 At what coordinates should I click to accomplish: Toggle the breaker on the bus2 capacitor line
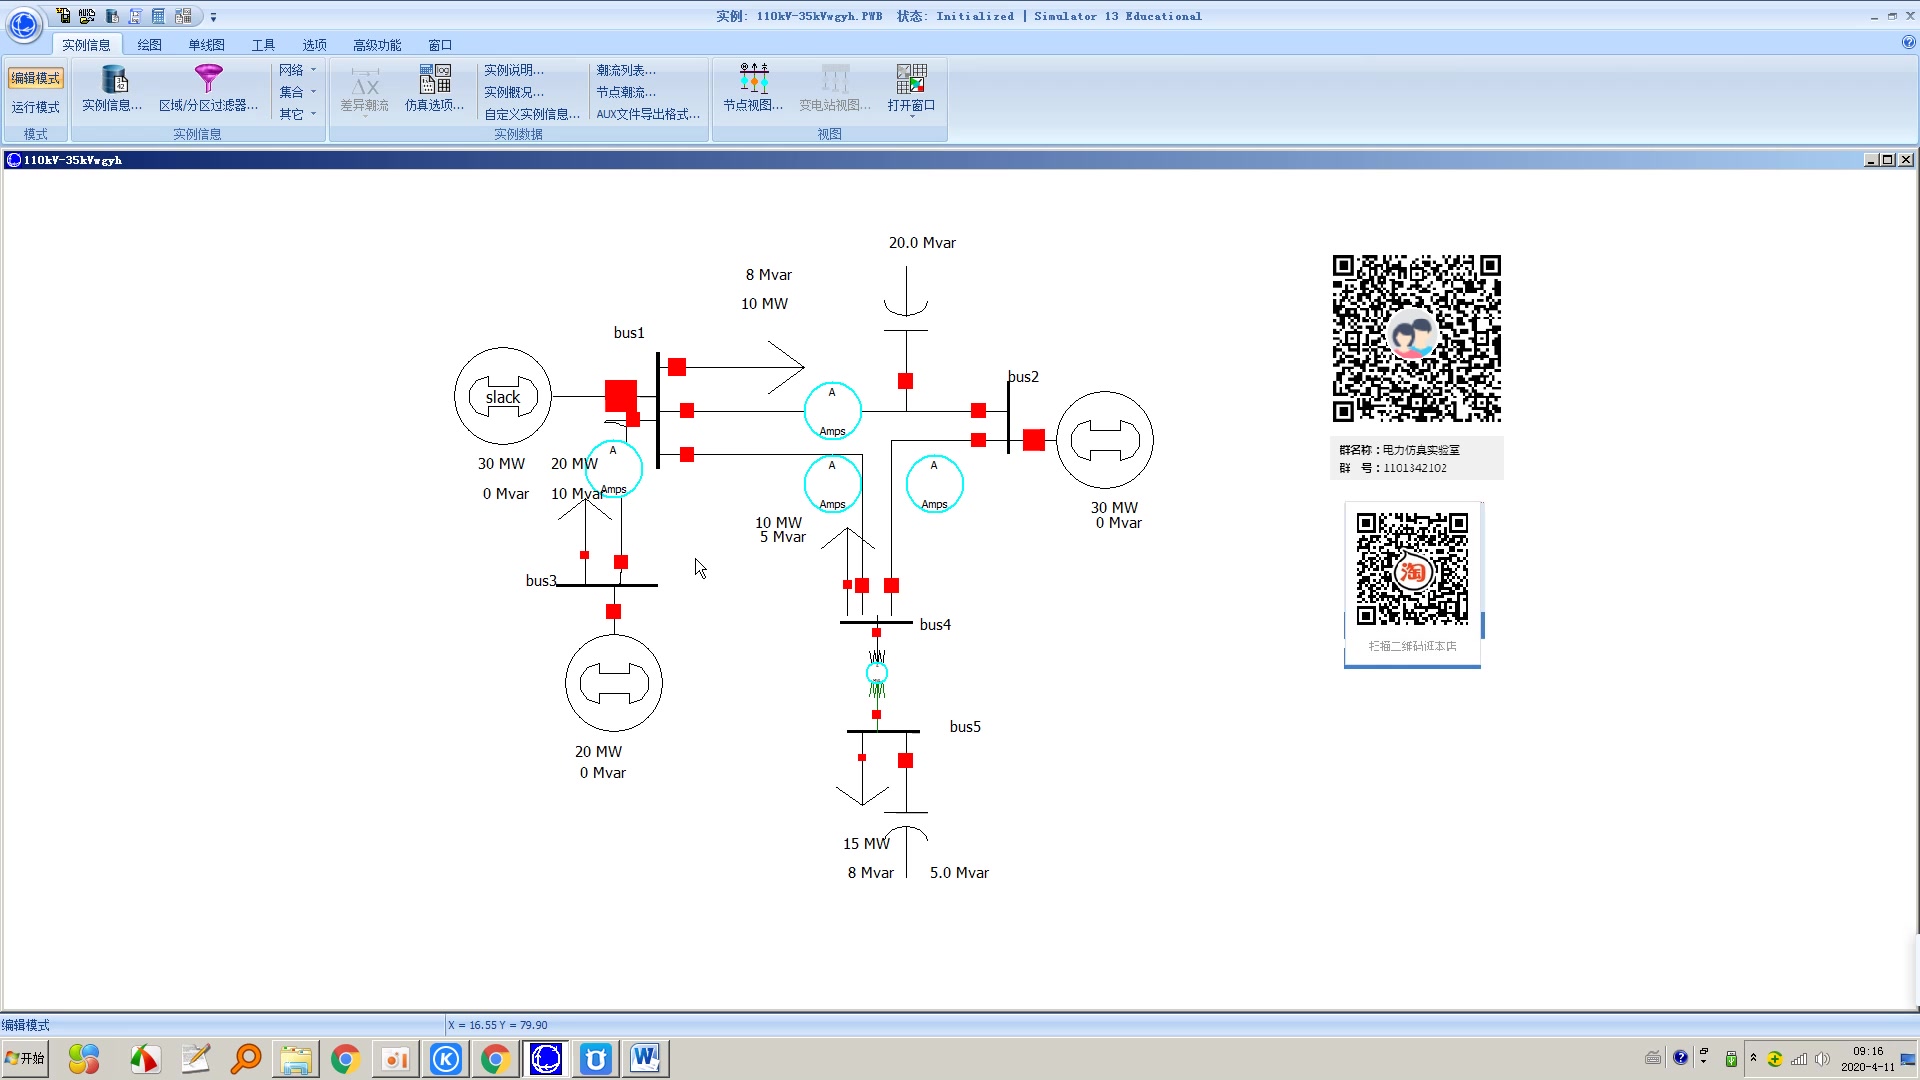coord(906,381)
